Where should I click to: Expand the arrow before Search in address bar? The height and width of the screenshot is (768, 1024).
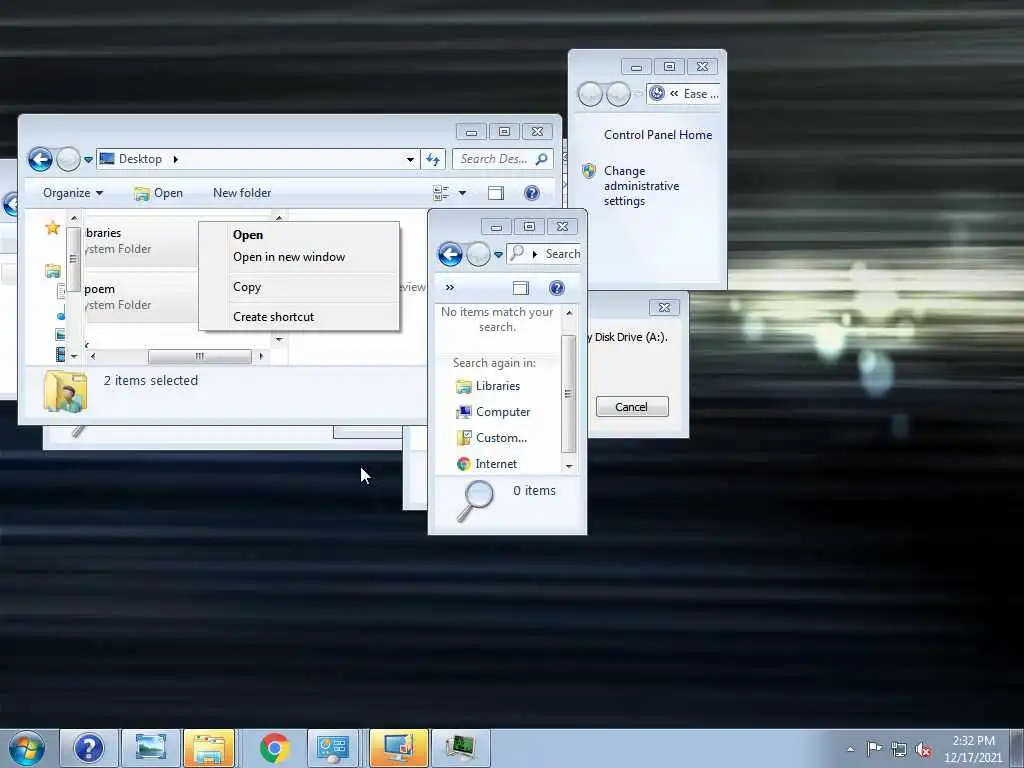pos(535,253)
